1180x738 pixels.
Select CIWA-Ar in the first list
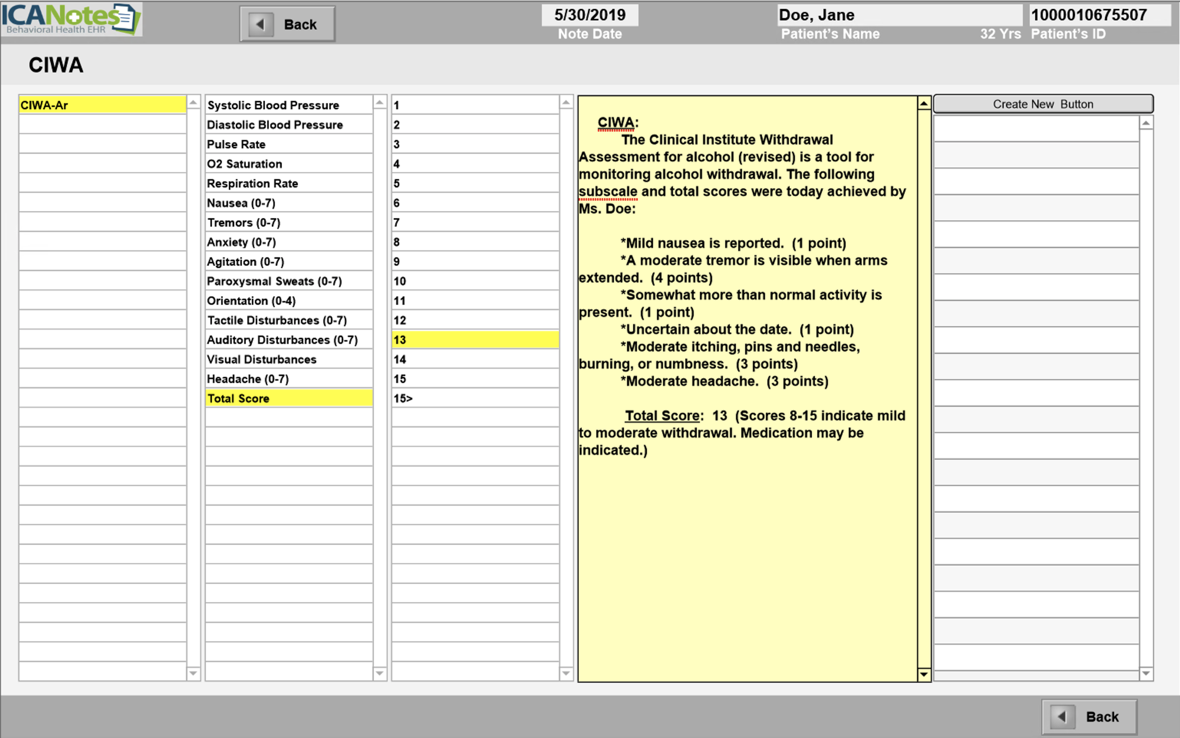point(102,105)
